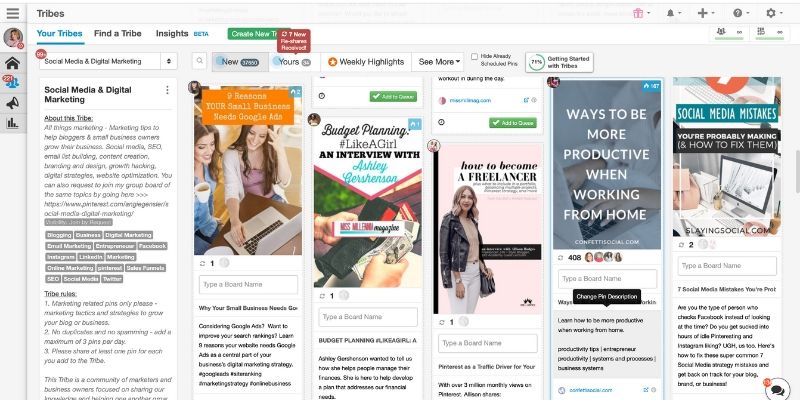Open the Social Media Mistakes pin image
The height and width of the screenshot is (400, 800).
click(x=727, y=157)
